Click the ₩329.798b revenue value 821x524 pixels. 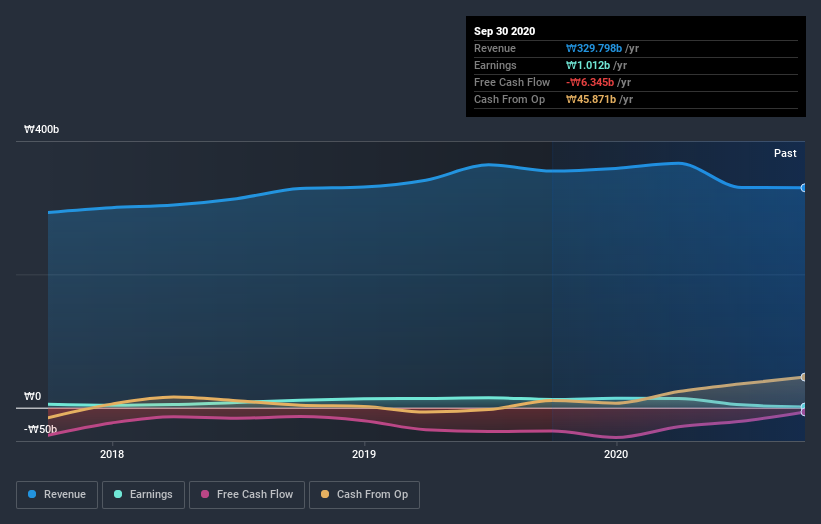pos(594,48)
